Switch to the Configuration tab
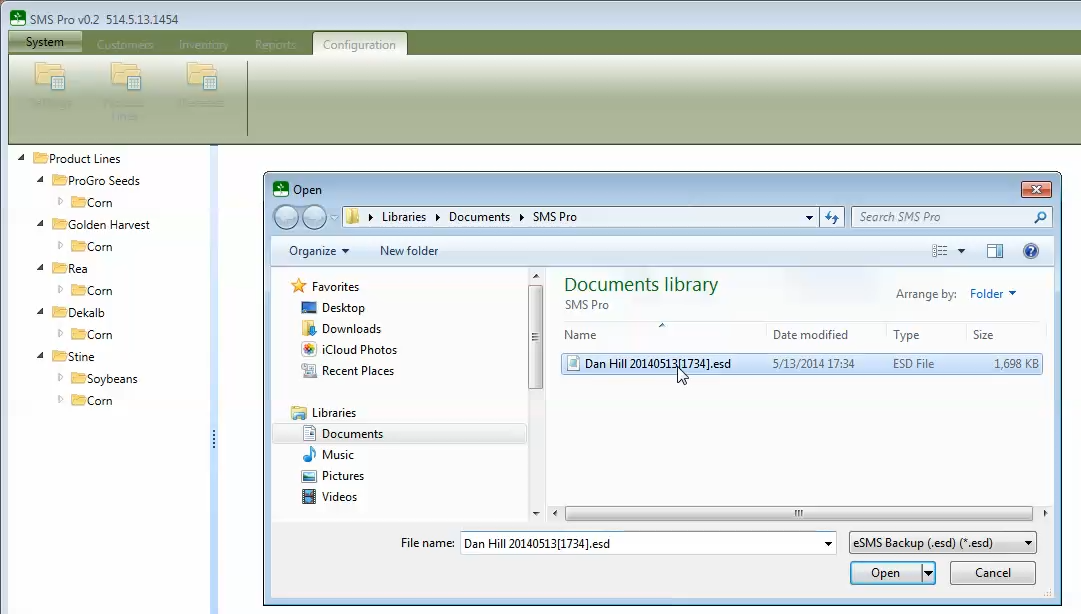 [359, 44]
